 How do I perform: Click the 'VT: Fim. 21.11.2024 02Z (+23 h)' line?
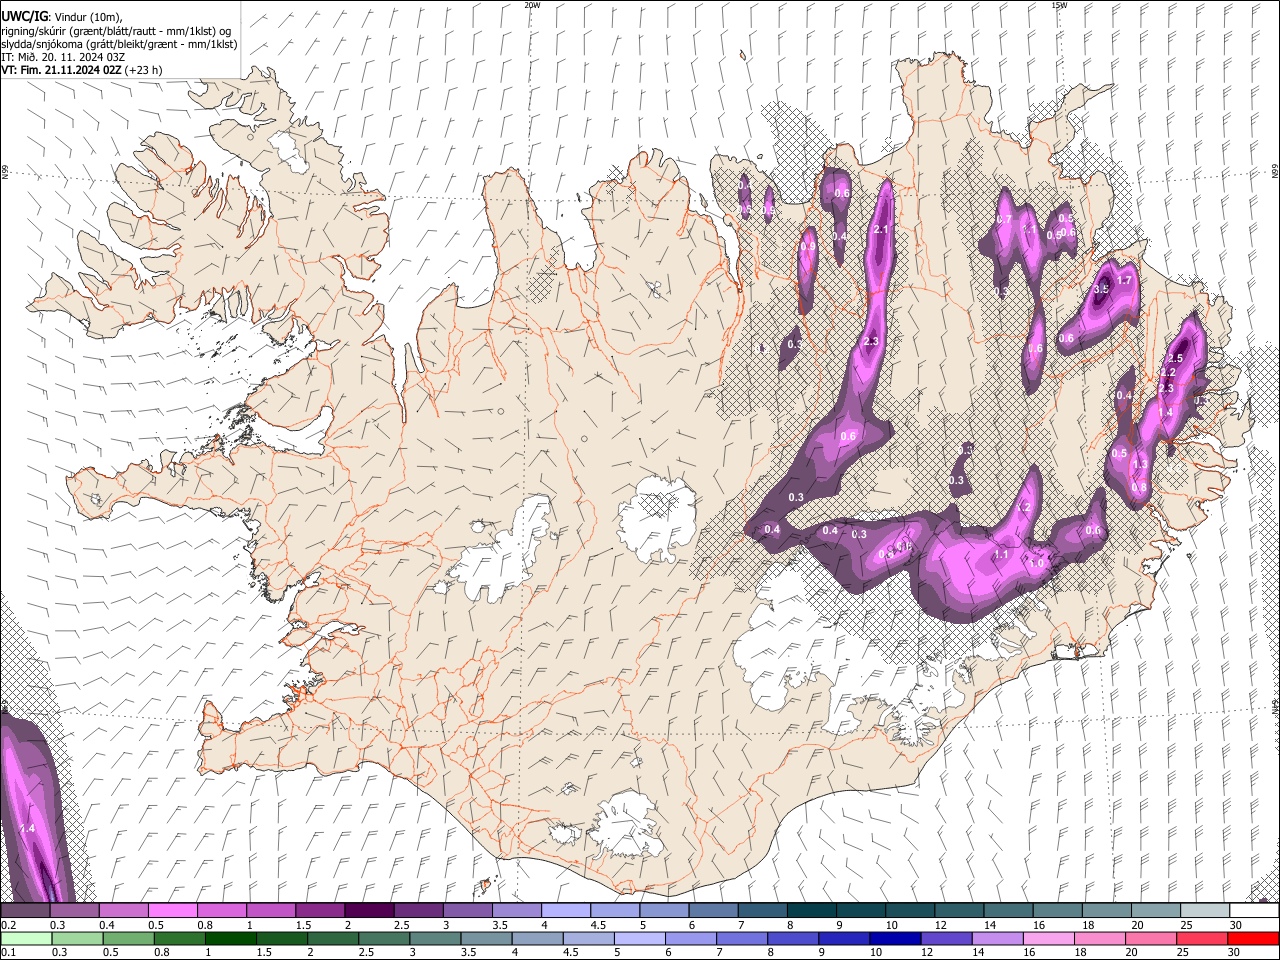pyautogui.click(x=82, y=70)
